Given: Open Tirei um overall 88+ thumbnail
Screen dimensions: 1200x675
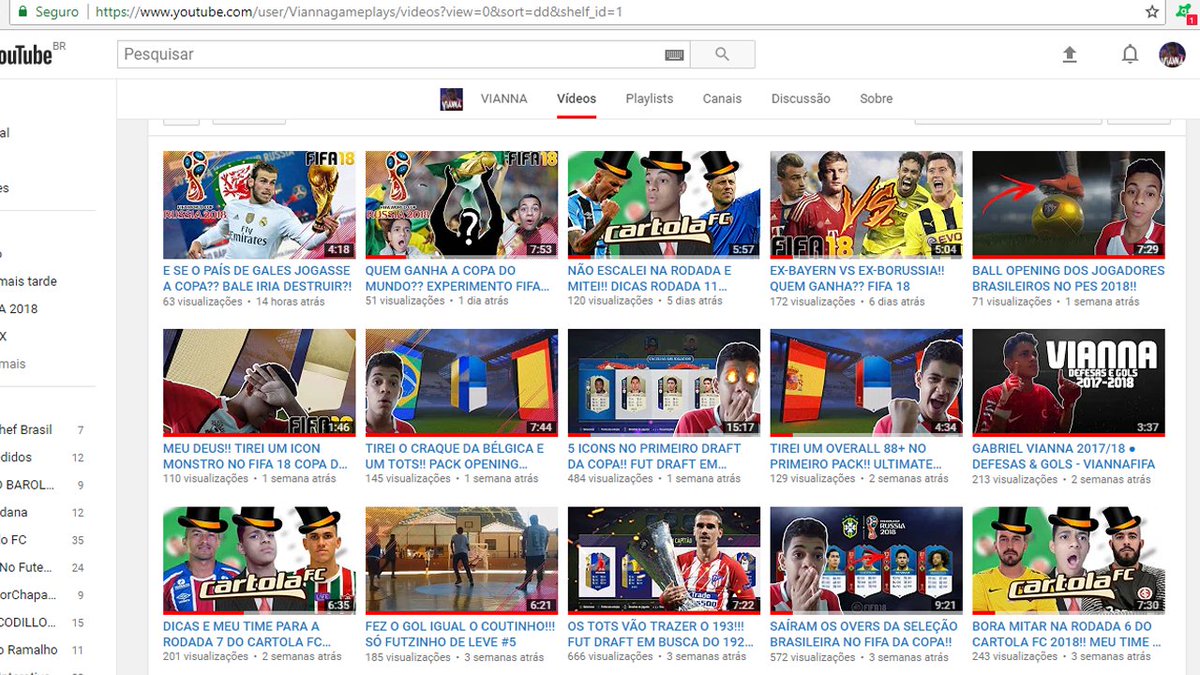Looking at the screenshot, I should pos(866,383).
